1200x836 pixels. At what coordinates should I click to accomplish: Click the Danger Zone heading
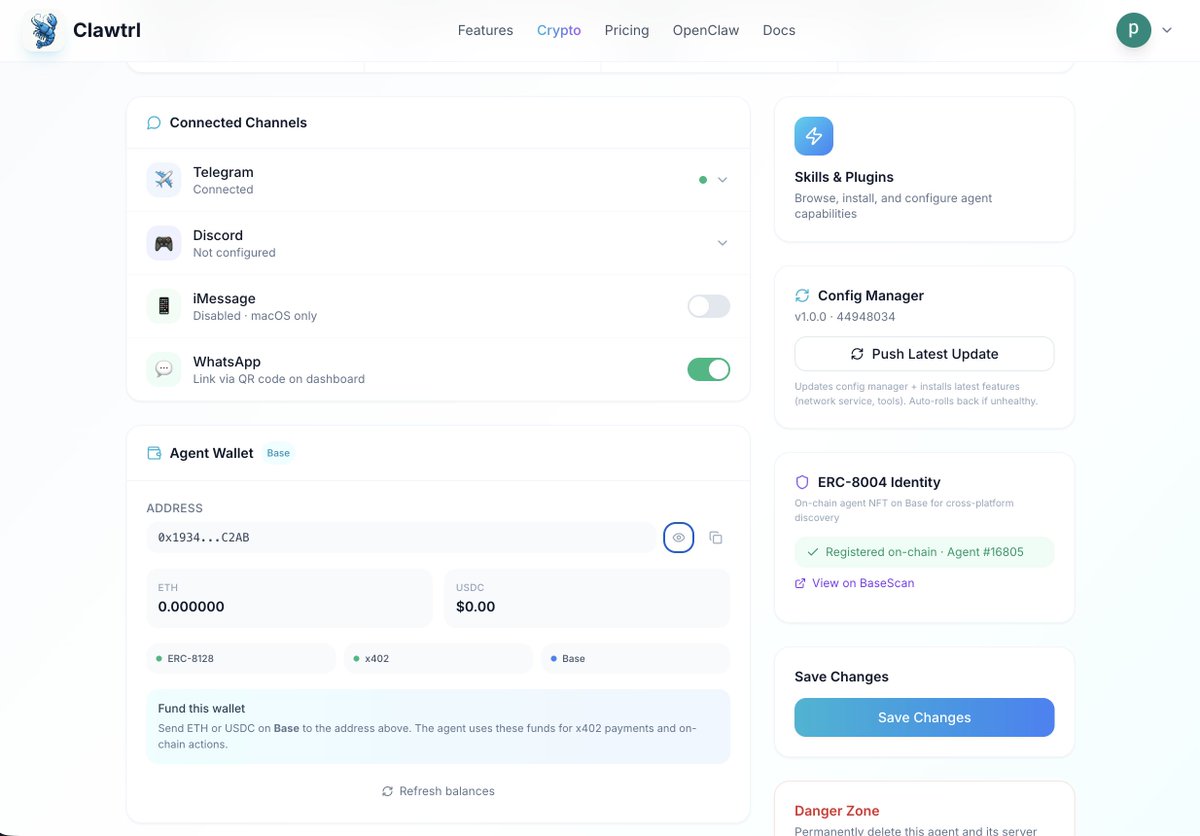[x=837, y=811]
